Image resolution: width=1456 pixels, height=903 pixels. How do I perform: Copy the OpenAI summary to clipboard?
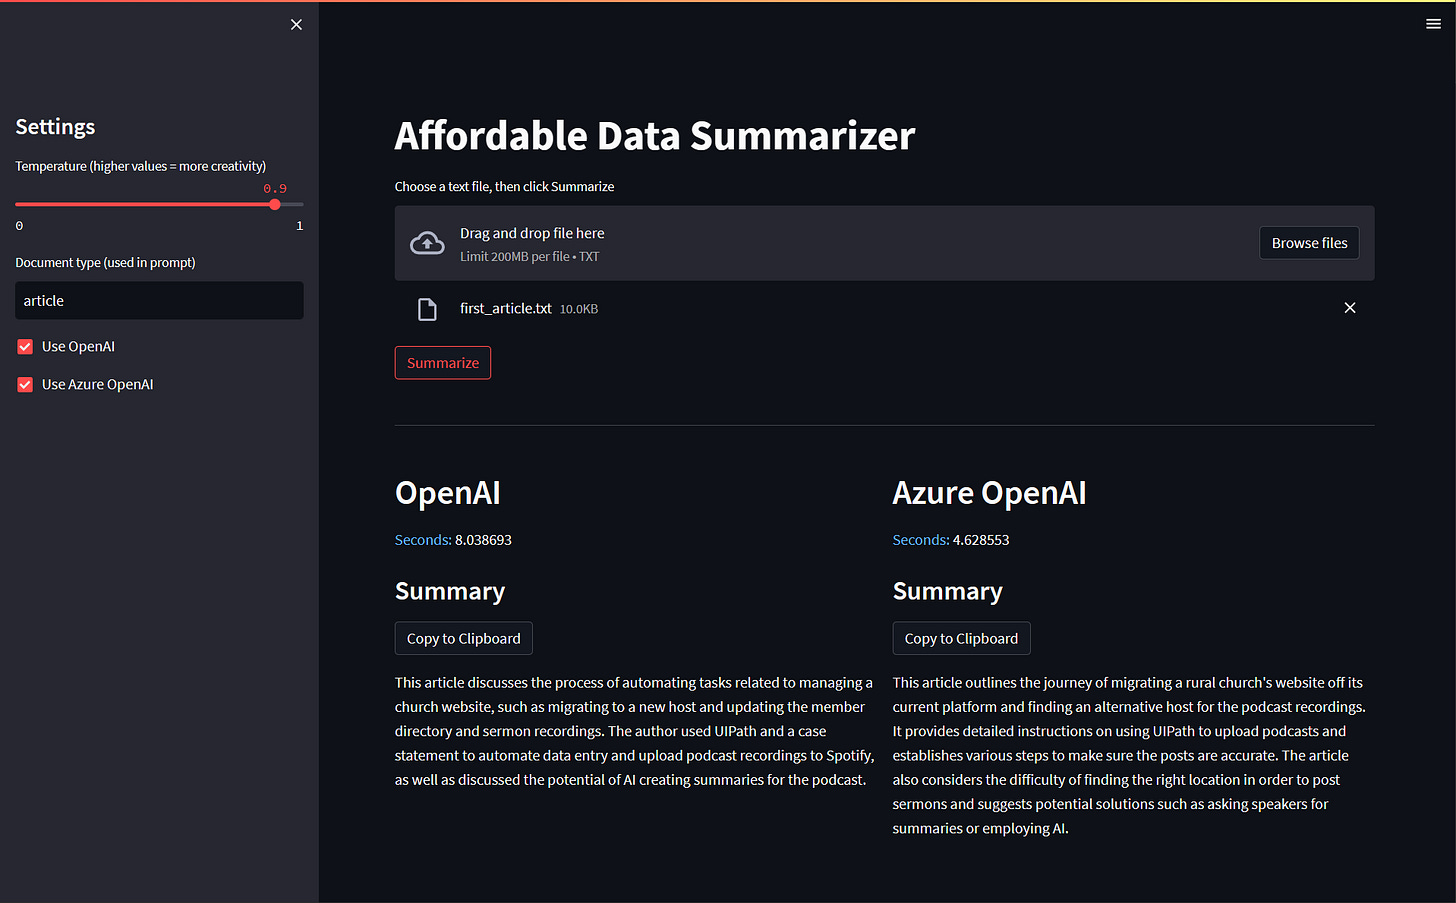463,638
